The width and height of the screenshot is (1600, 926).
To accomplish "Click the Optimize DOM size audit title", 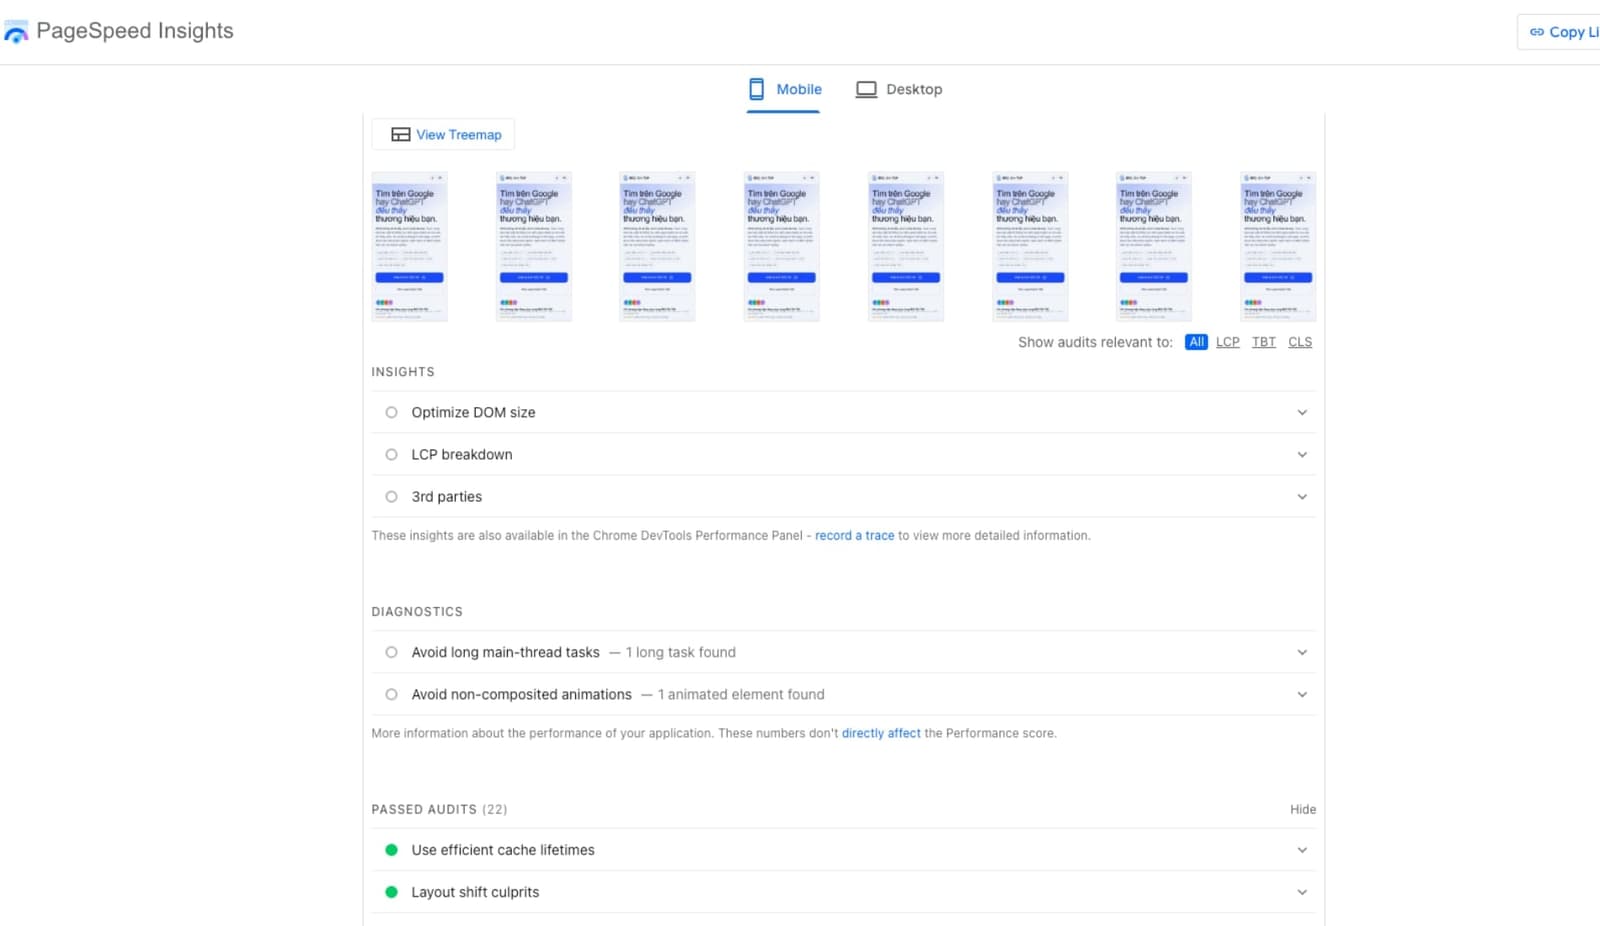I will point(473,412).
